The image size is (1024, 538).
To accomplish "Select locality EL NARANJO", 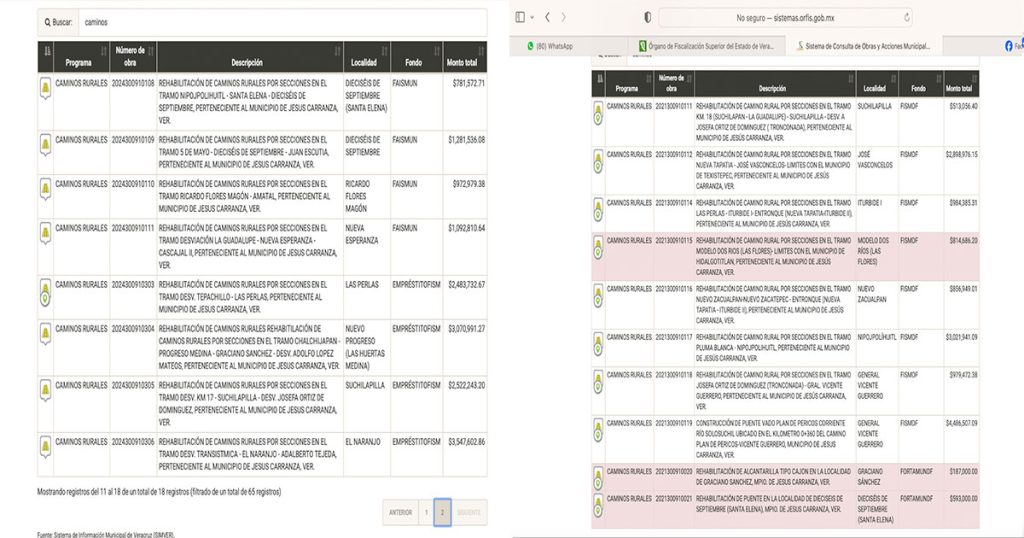I will point(362,442).
